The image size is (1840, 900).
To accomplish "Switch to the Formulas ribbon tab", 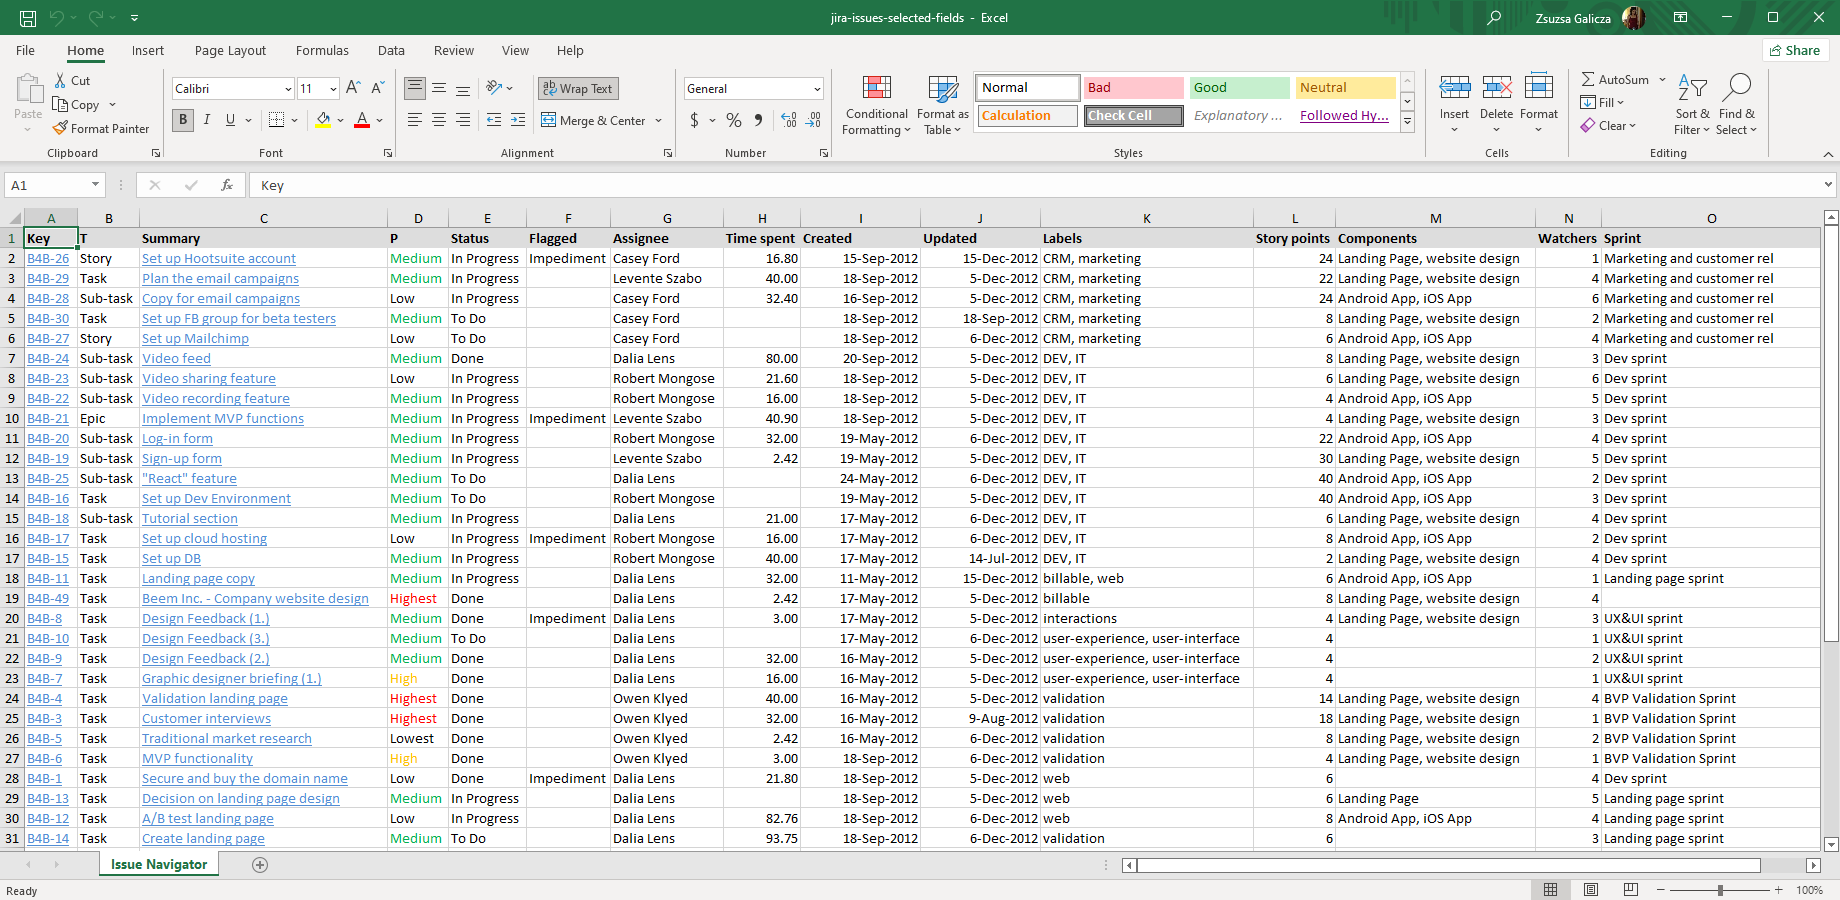I will click(322, 50).
